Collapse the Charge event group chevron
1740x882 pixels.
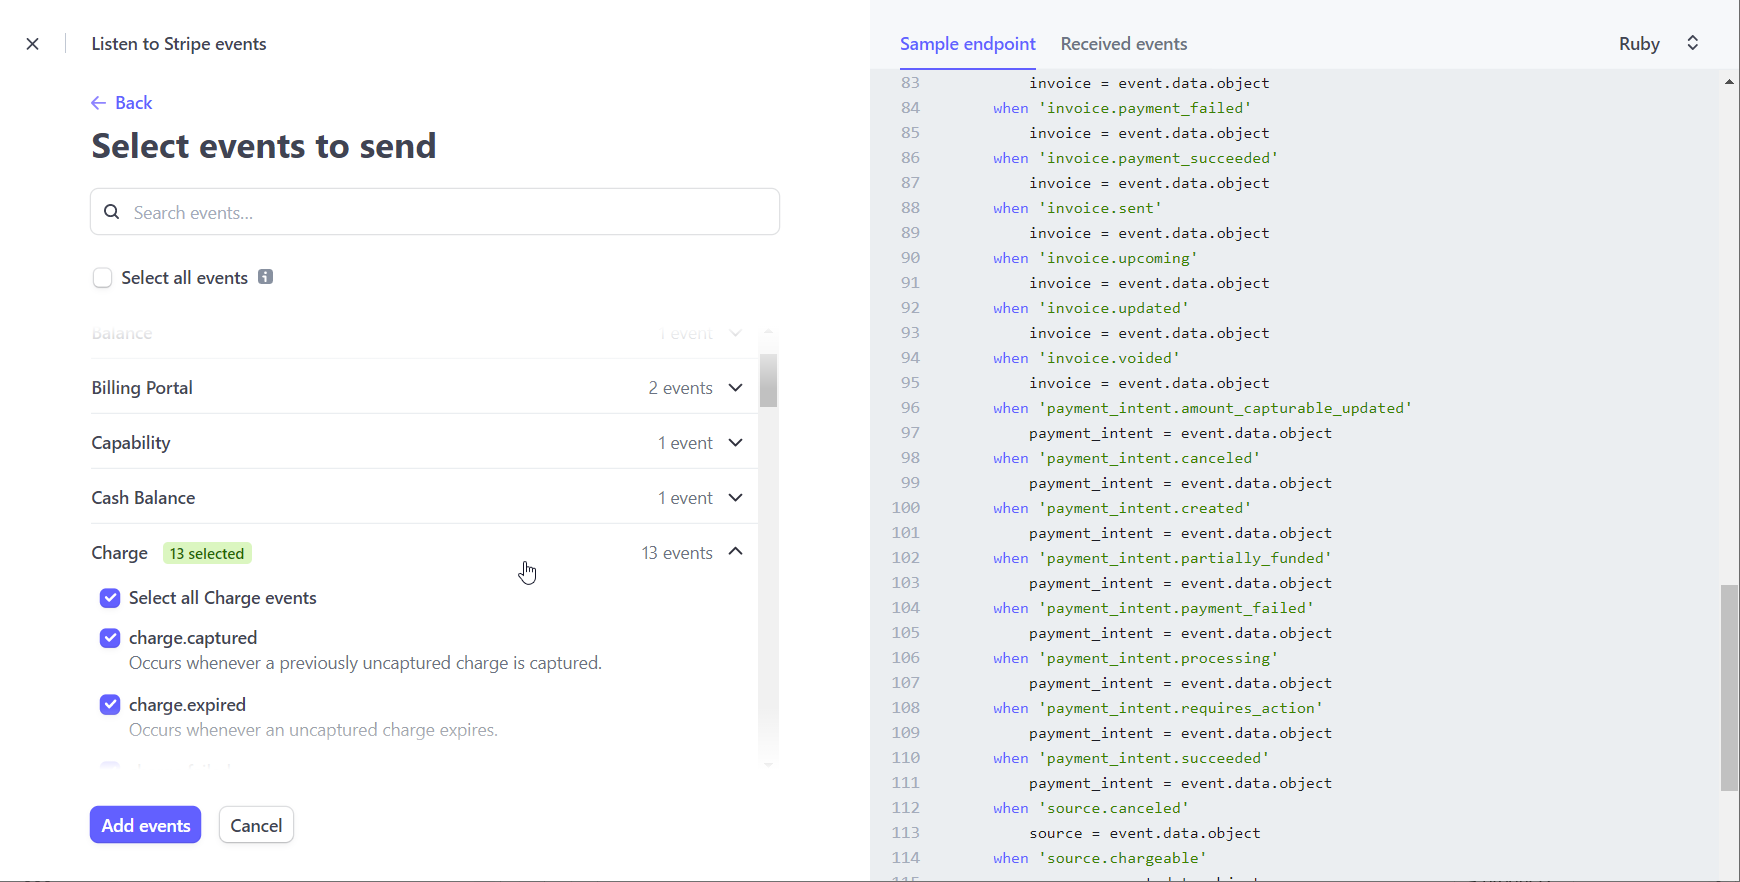(x=736, y=552)
